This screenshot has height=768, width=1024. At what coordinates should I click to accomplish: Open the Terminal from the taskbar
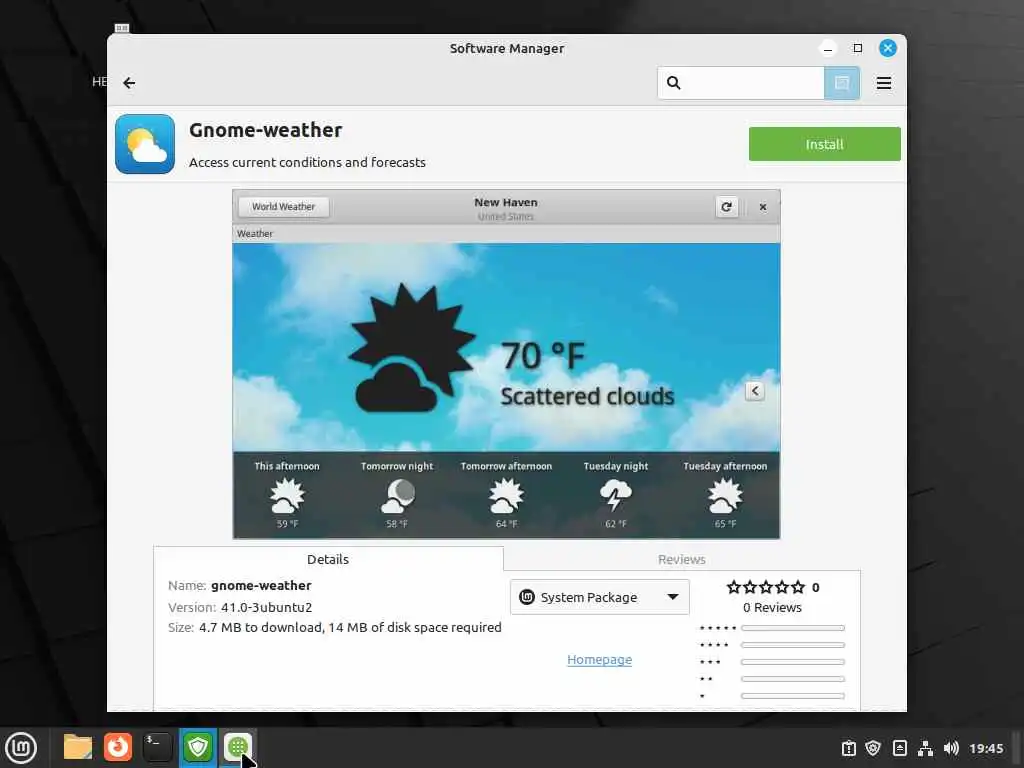point(157,747)
